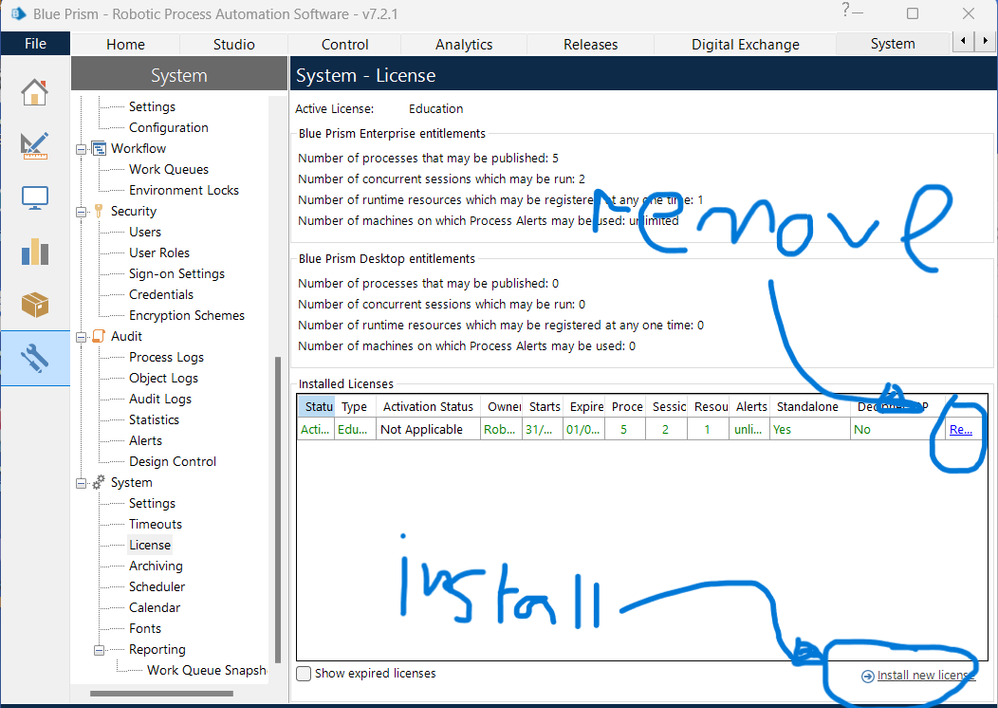Image resolution: width=998 pixels, height=708 pixels.
Task: Switch to the Home tab
Action: click(125, 45)
